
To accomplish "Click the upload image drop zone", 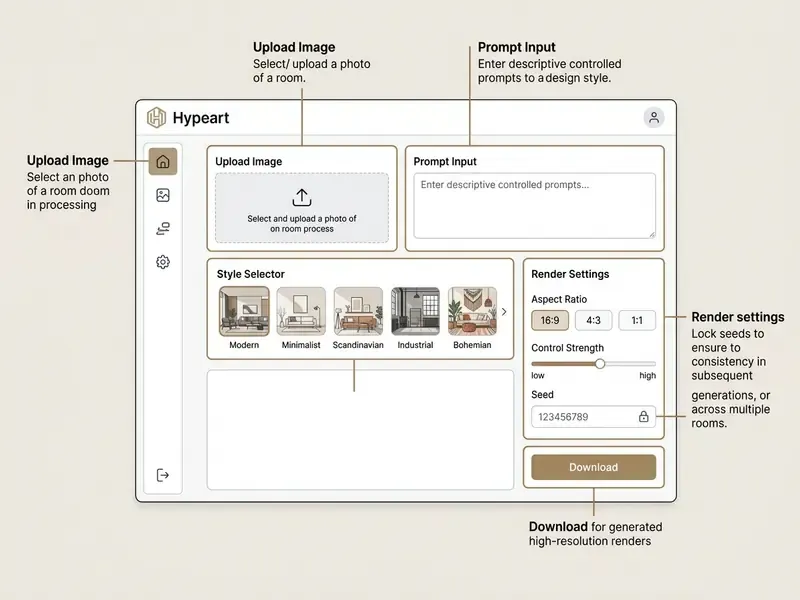I will (302, 208).
